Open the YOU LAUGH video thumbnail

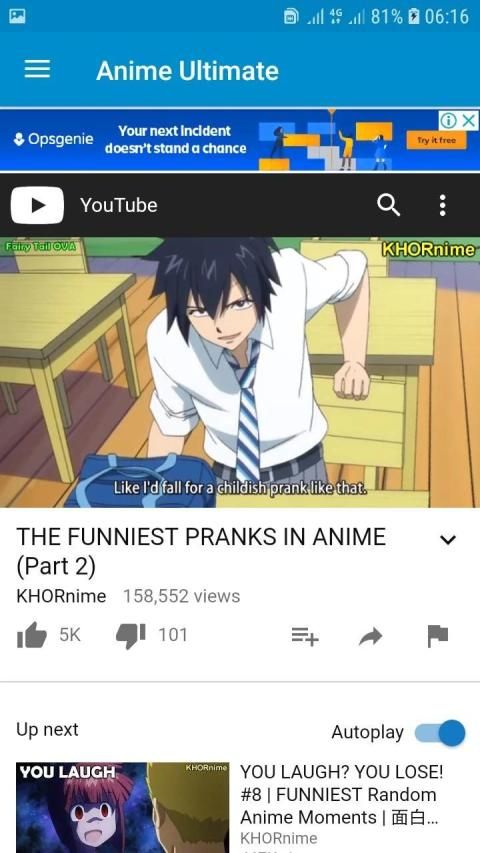[122, 807]
